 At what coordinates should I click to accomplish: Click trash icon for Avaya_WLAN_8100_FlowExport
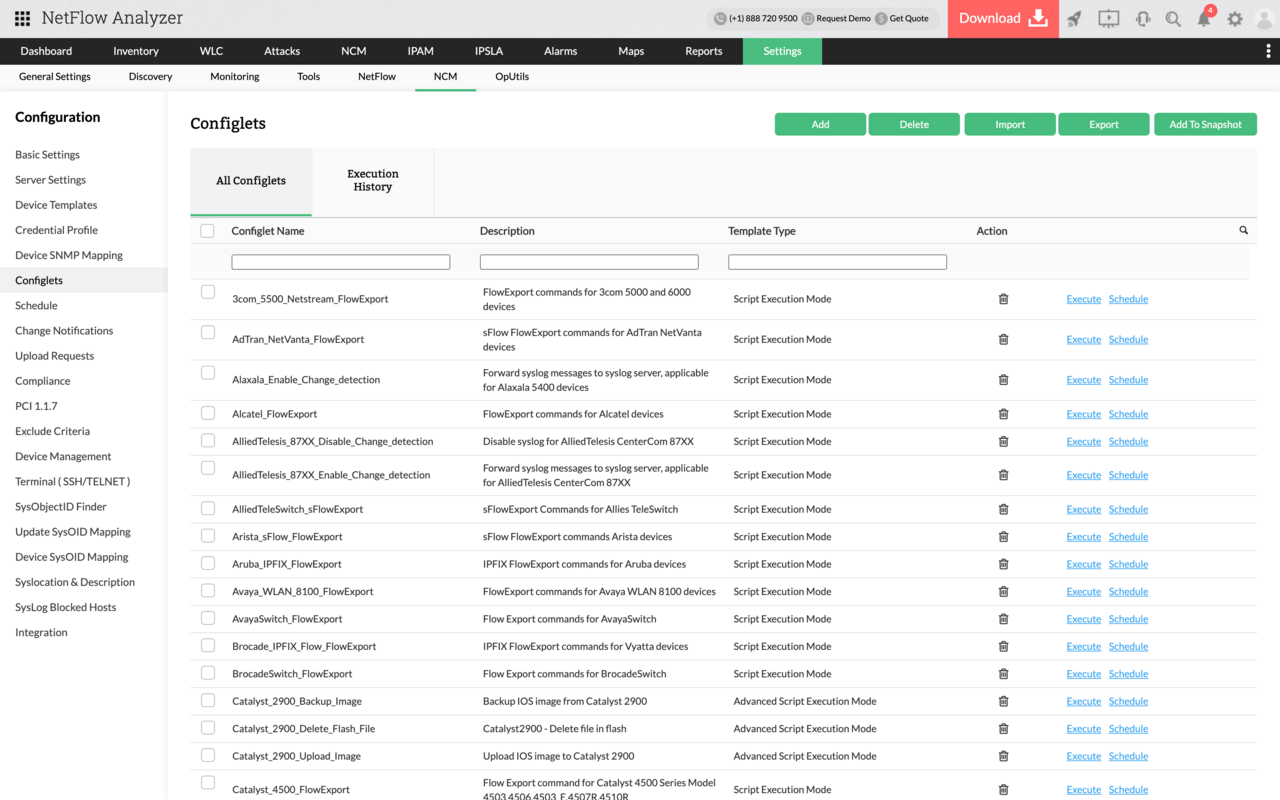1003,592
